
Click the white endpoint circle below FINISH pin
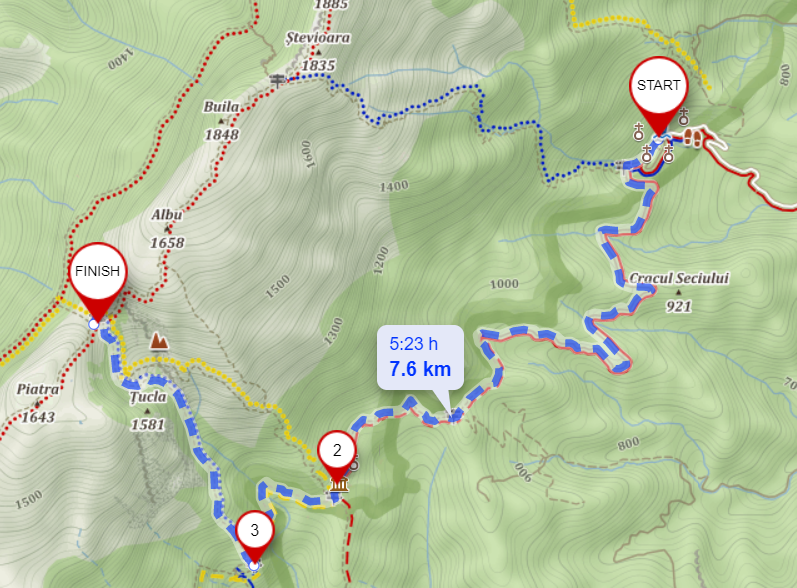pyautogui.click(x=94, y=324)
